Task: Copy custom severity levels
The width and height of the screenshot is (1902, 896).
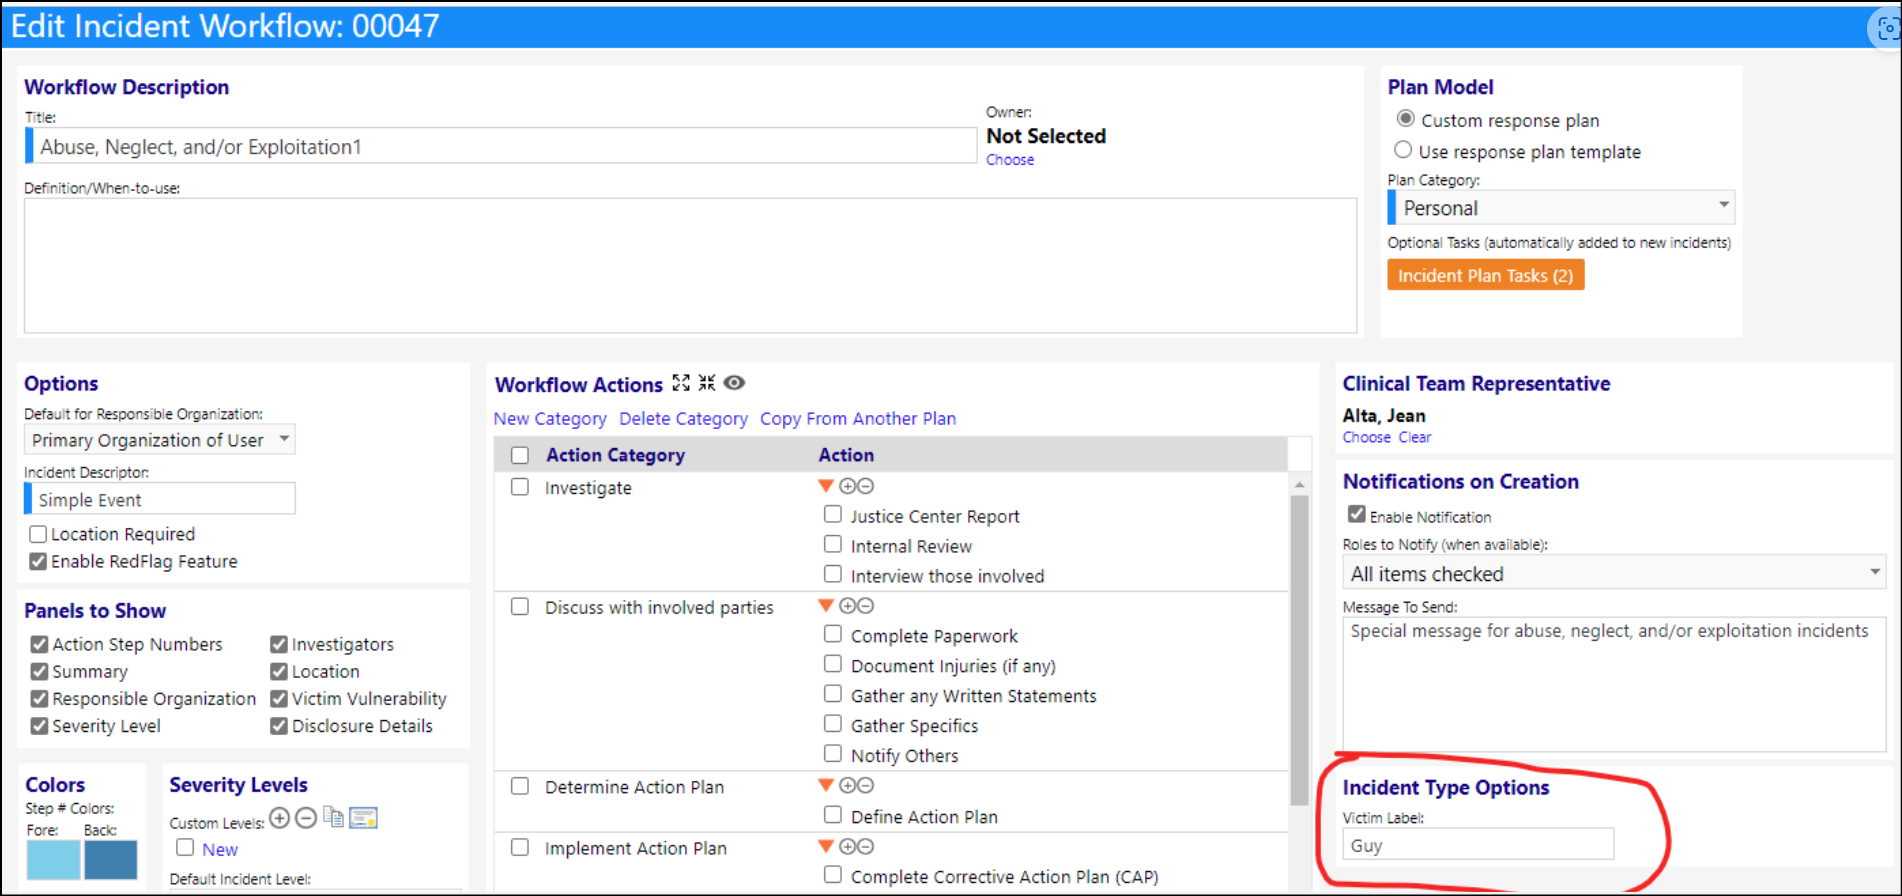Action: tap(333, 818)
